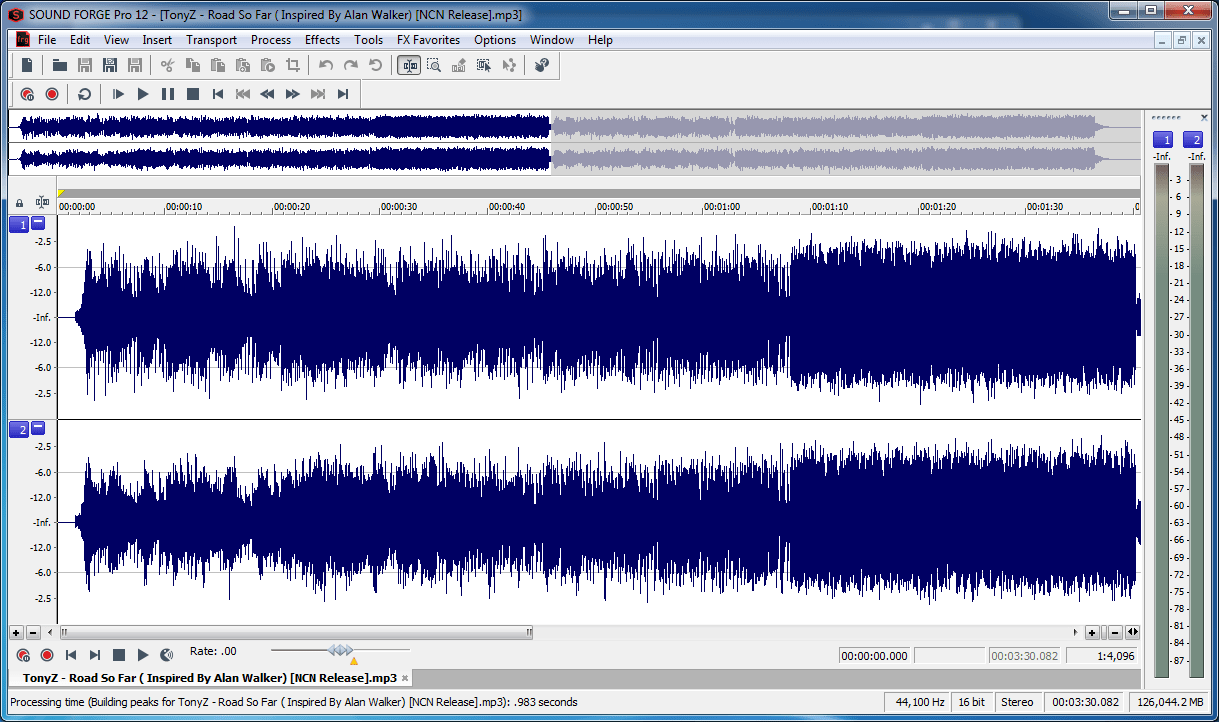Toggle the channel 2 button on waveform
1219x722 pixels.
pos(19,430)
